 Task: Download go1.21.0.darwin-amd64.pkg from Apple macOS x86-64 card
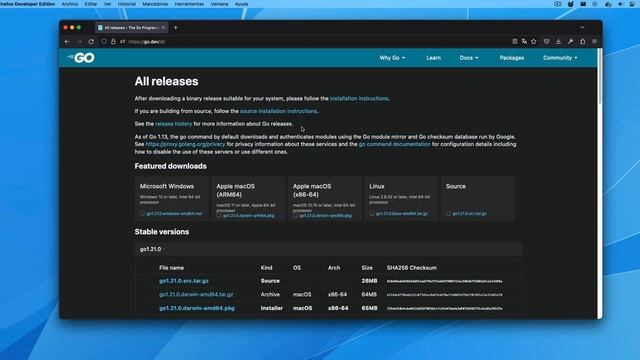point(326,216)
